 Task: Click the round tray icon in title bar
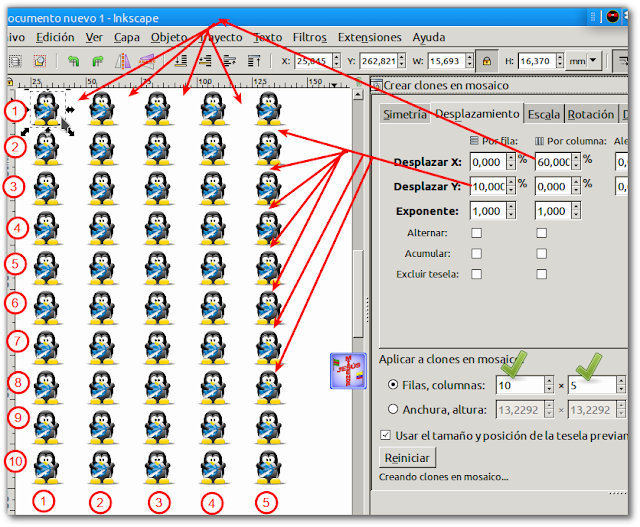pyautogui.click(x=613, y=17)
